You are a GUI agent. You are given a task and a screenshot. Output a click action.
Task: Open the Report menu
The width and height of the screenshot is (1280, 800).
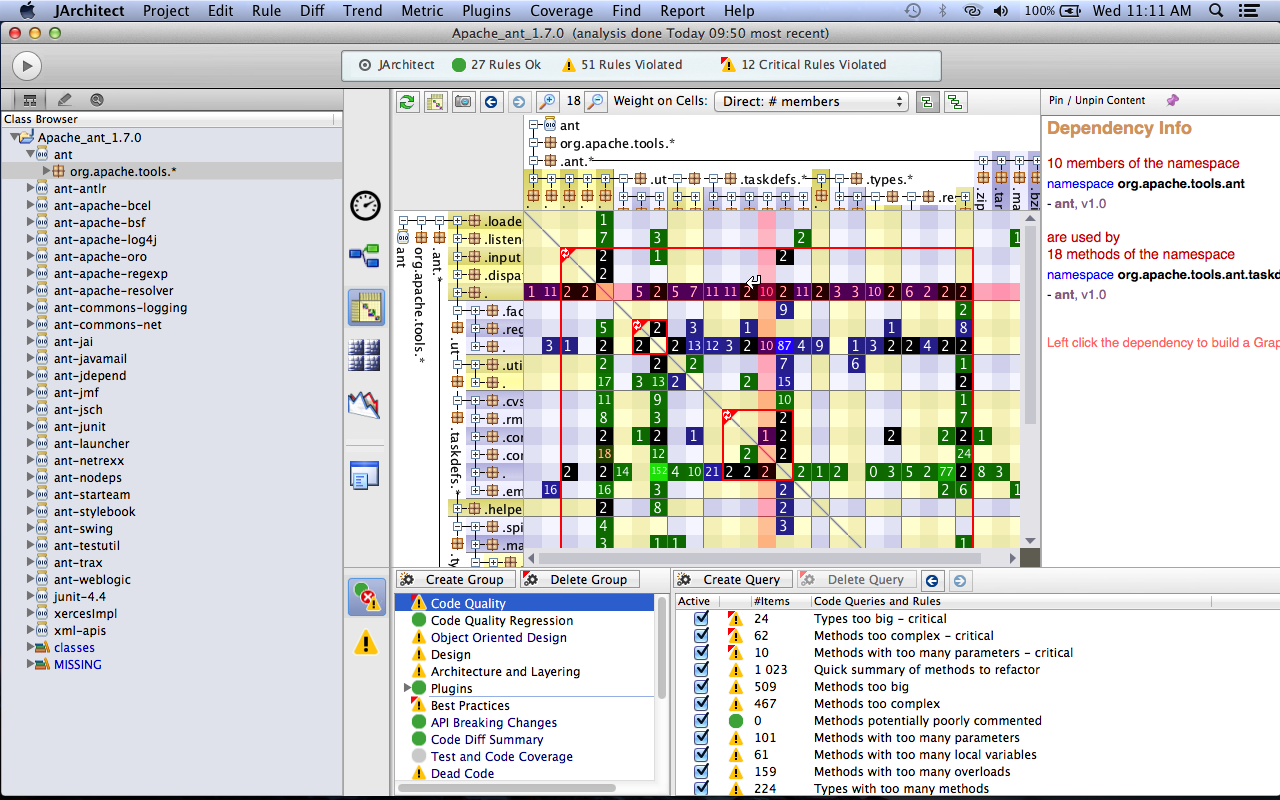coord(682,10)
